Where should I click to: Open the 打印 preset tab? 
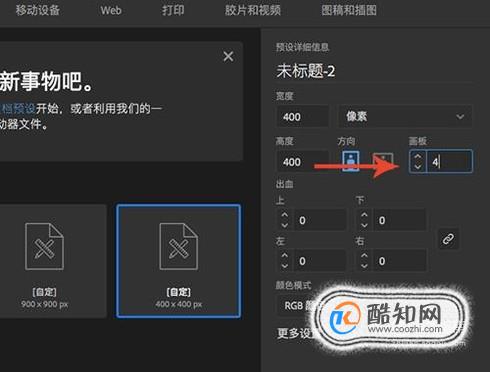coord(173,10)
